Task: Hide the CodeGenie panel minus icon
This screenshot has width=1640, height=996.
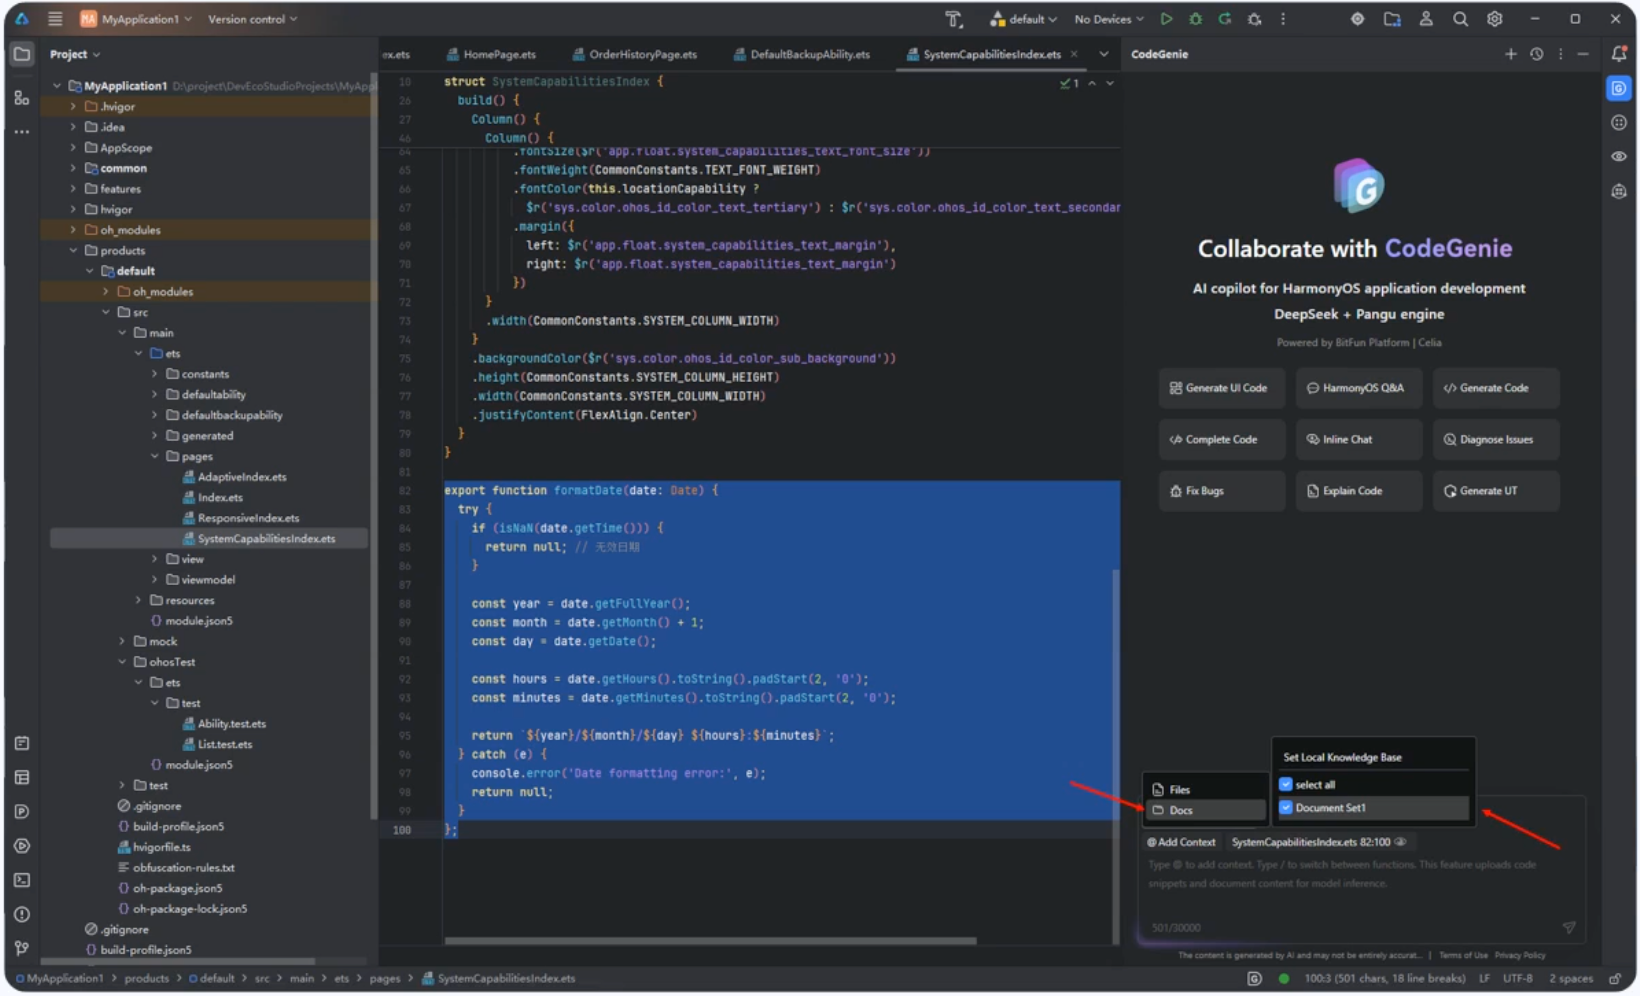Action: (1583, 54)
